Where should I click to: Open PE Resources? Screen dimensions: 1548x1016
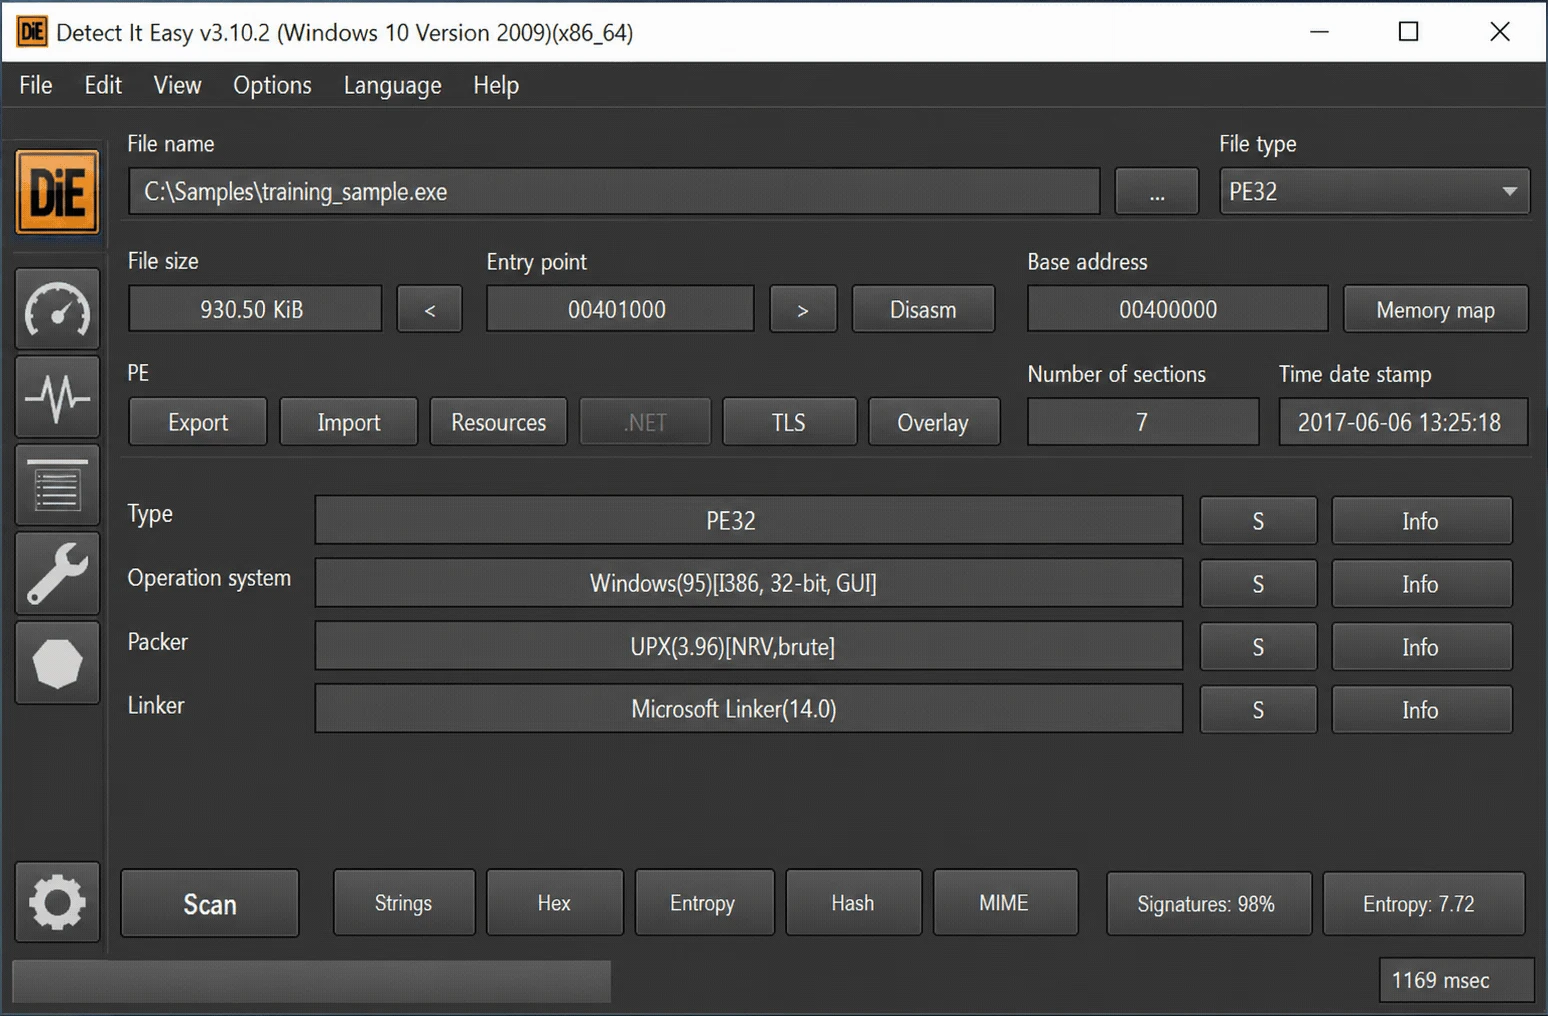pyautogui.click(x=498, y=422)
